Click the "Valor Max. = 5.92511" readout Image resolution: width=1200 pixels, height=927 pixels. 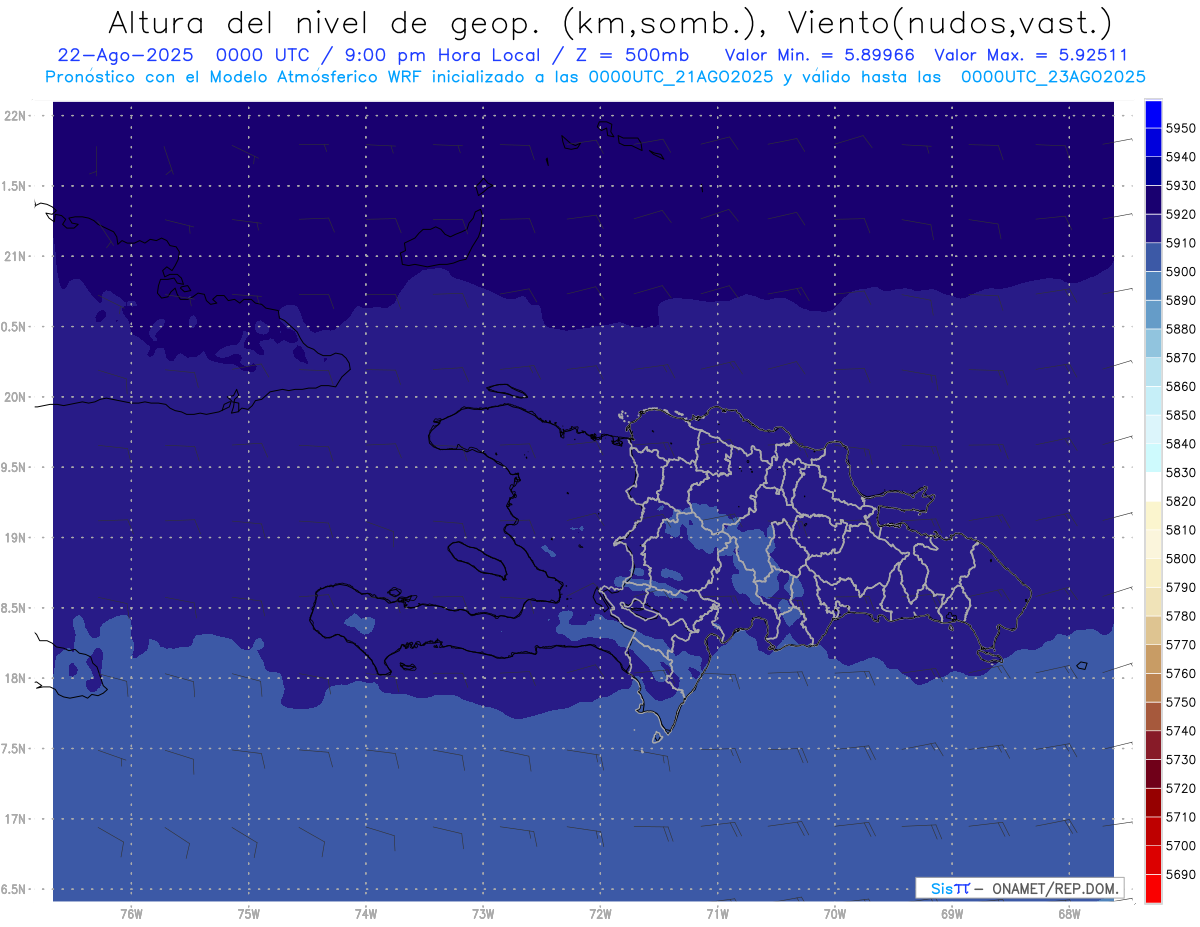click(x=1030, y=55)
